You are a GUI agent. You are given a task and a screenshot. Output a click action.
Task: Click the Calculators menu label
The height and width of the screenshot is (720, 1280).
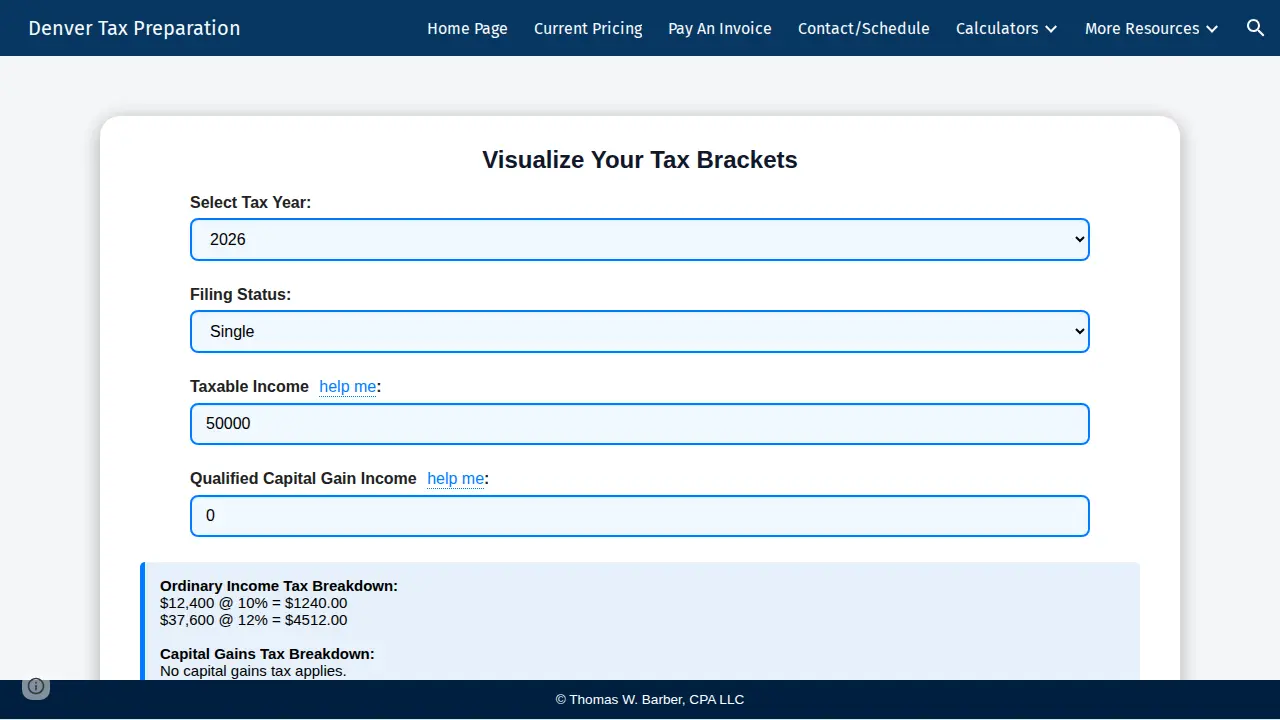(x=997, y=29)
